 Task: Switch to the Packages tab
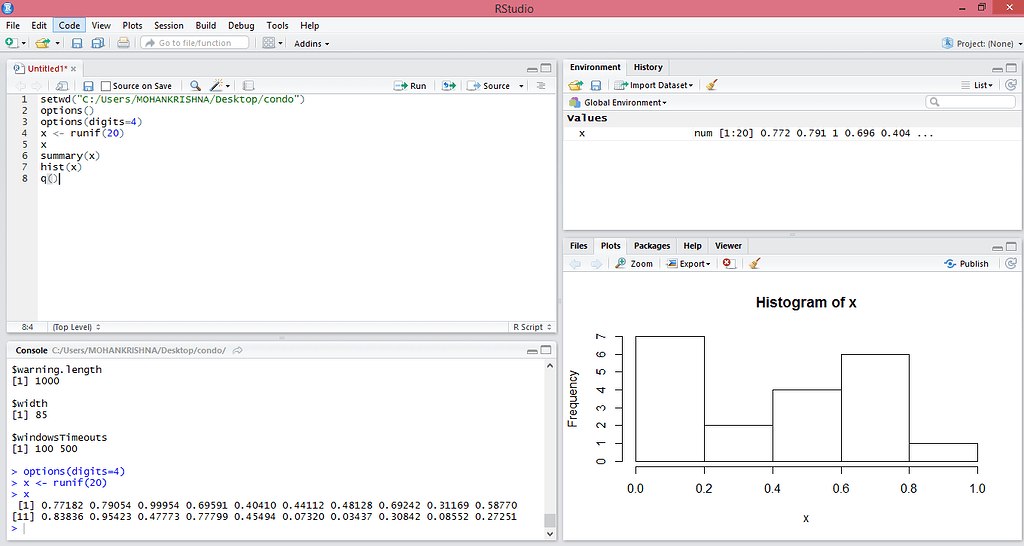tap(652, 246)
